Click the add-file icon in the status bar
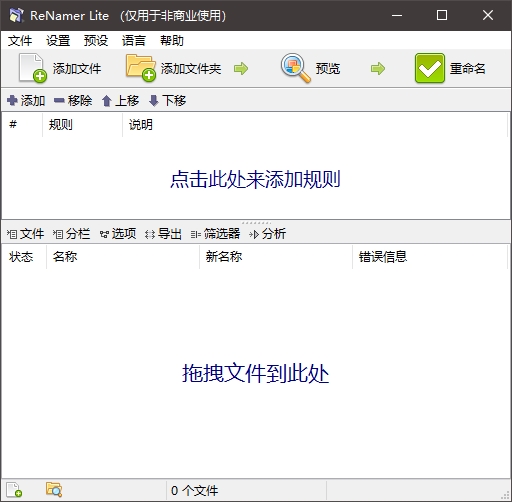 [14, 490]
